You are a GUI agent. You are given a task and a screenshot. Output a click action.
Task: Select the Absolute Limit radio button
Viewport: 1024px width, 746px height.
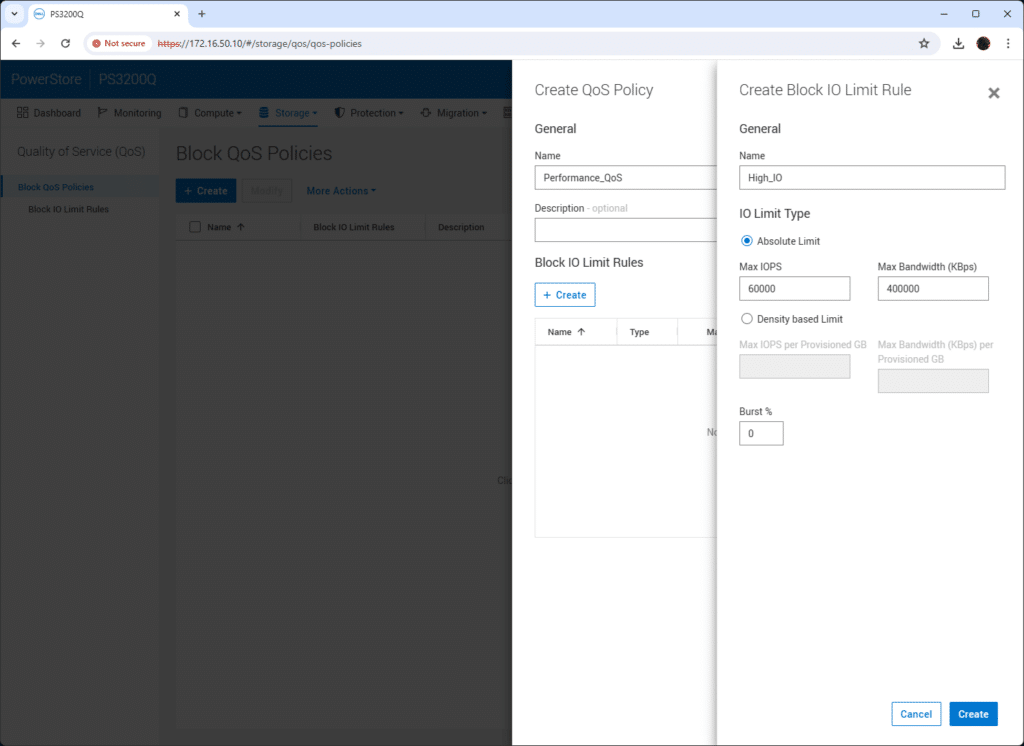point(746,241)
